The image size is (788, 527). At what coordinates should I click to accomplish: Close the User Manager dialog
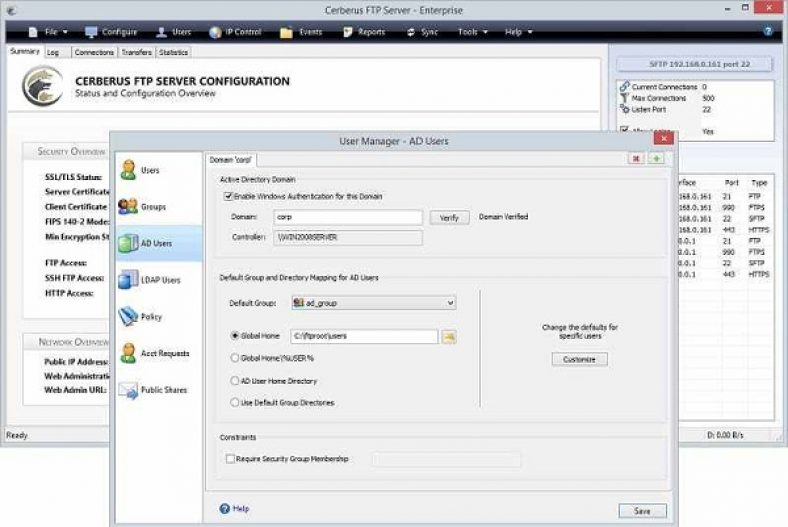click(664, 139)
